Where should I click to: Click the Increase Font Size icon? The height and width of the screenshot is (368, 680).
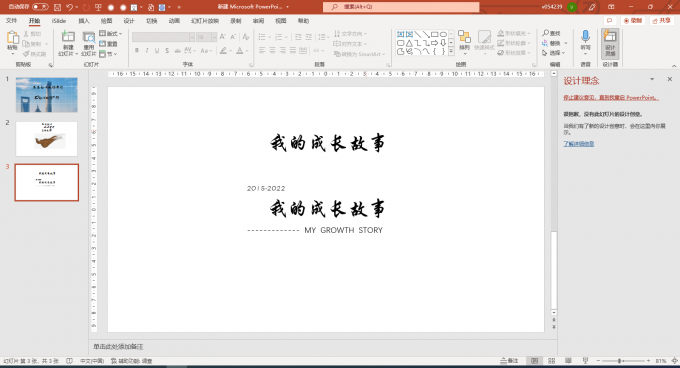pyautogui.click(x=222, y=37)
